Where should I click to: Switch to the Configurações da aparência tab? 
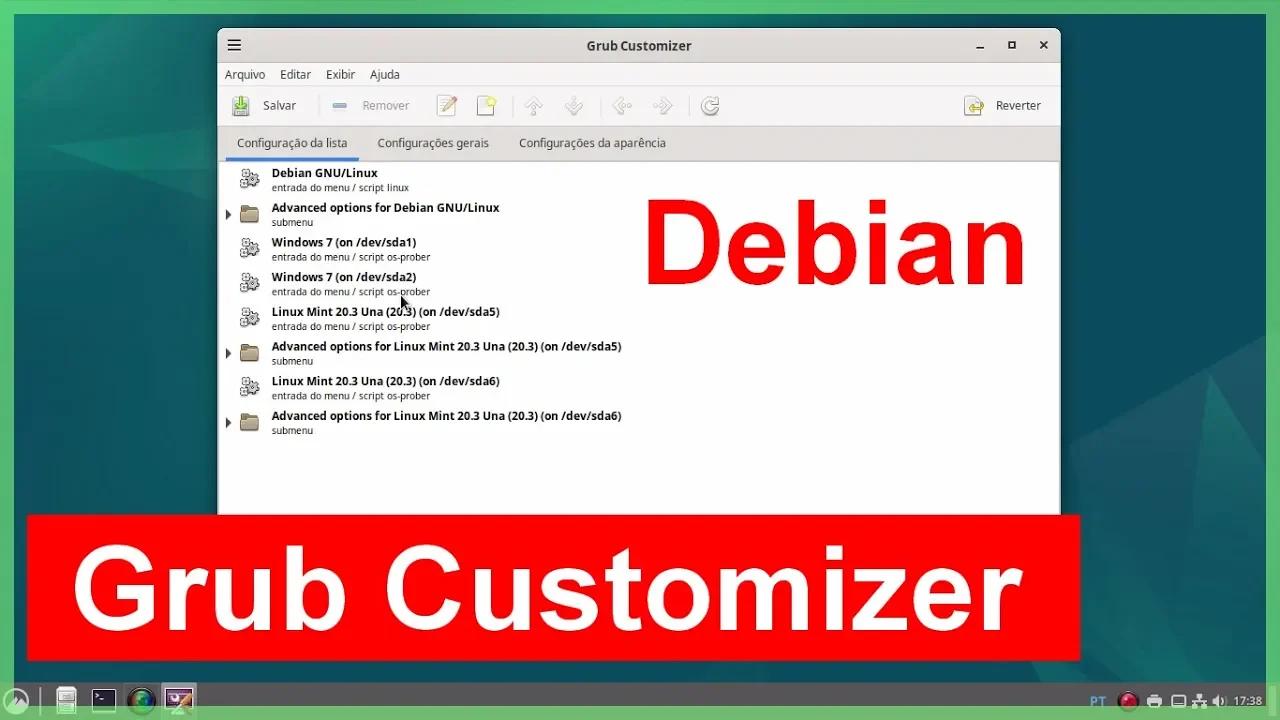tap(592, 142)
